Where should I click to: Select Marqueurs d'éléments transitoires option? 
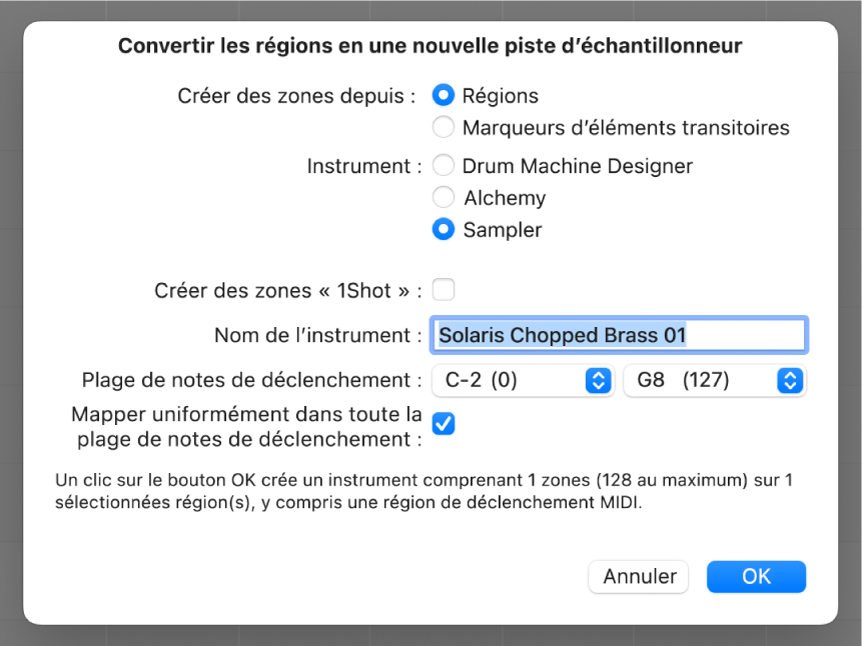[x=443, y=127]
